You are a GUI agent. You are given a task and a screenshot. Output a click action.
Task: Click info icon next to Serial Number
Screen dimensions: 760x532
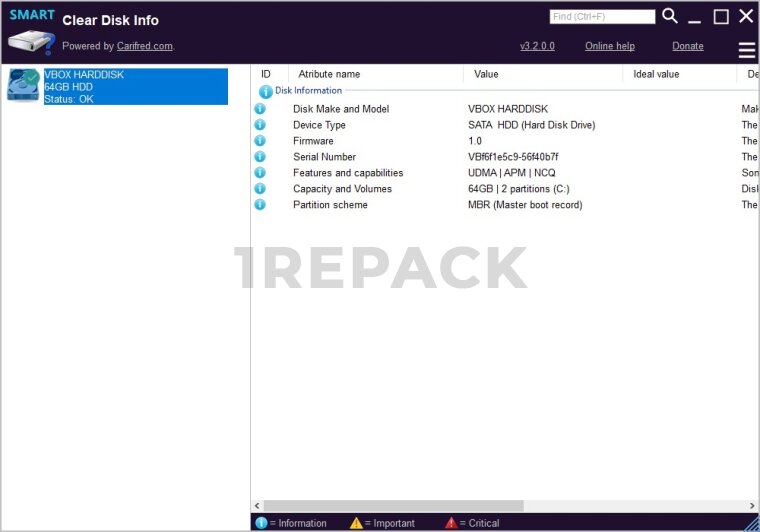260,157
